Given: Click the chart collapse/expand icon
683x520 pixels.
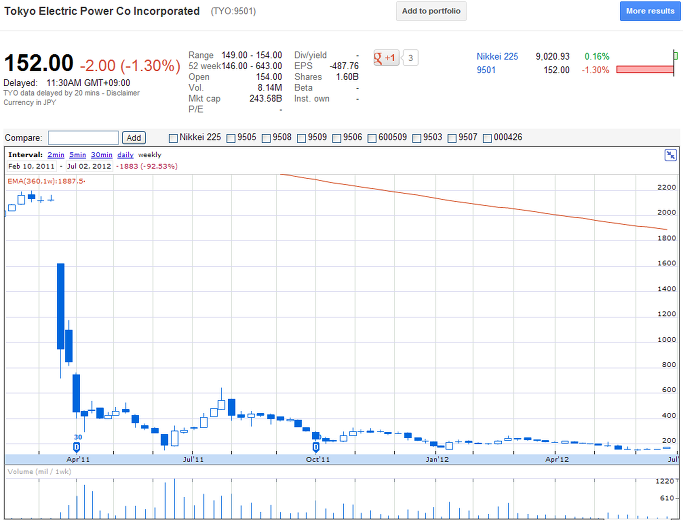Looking at the screenshot, I should 670,155.
